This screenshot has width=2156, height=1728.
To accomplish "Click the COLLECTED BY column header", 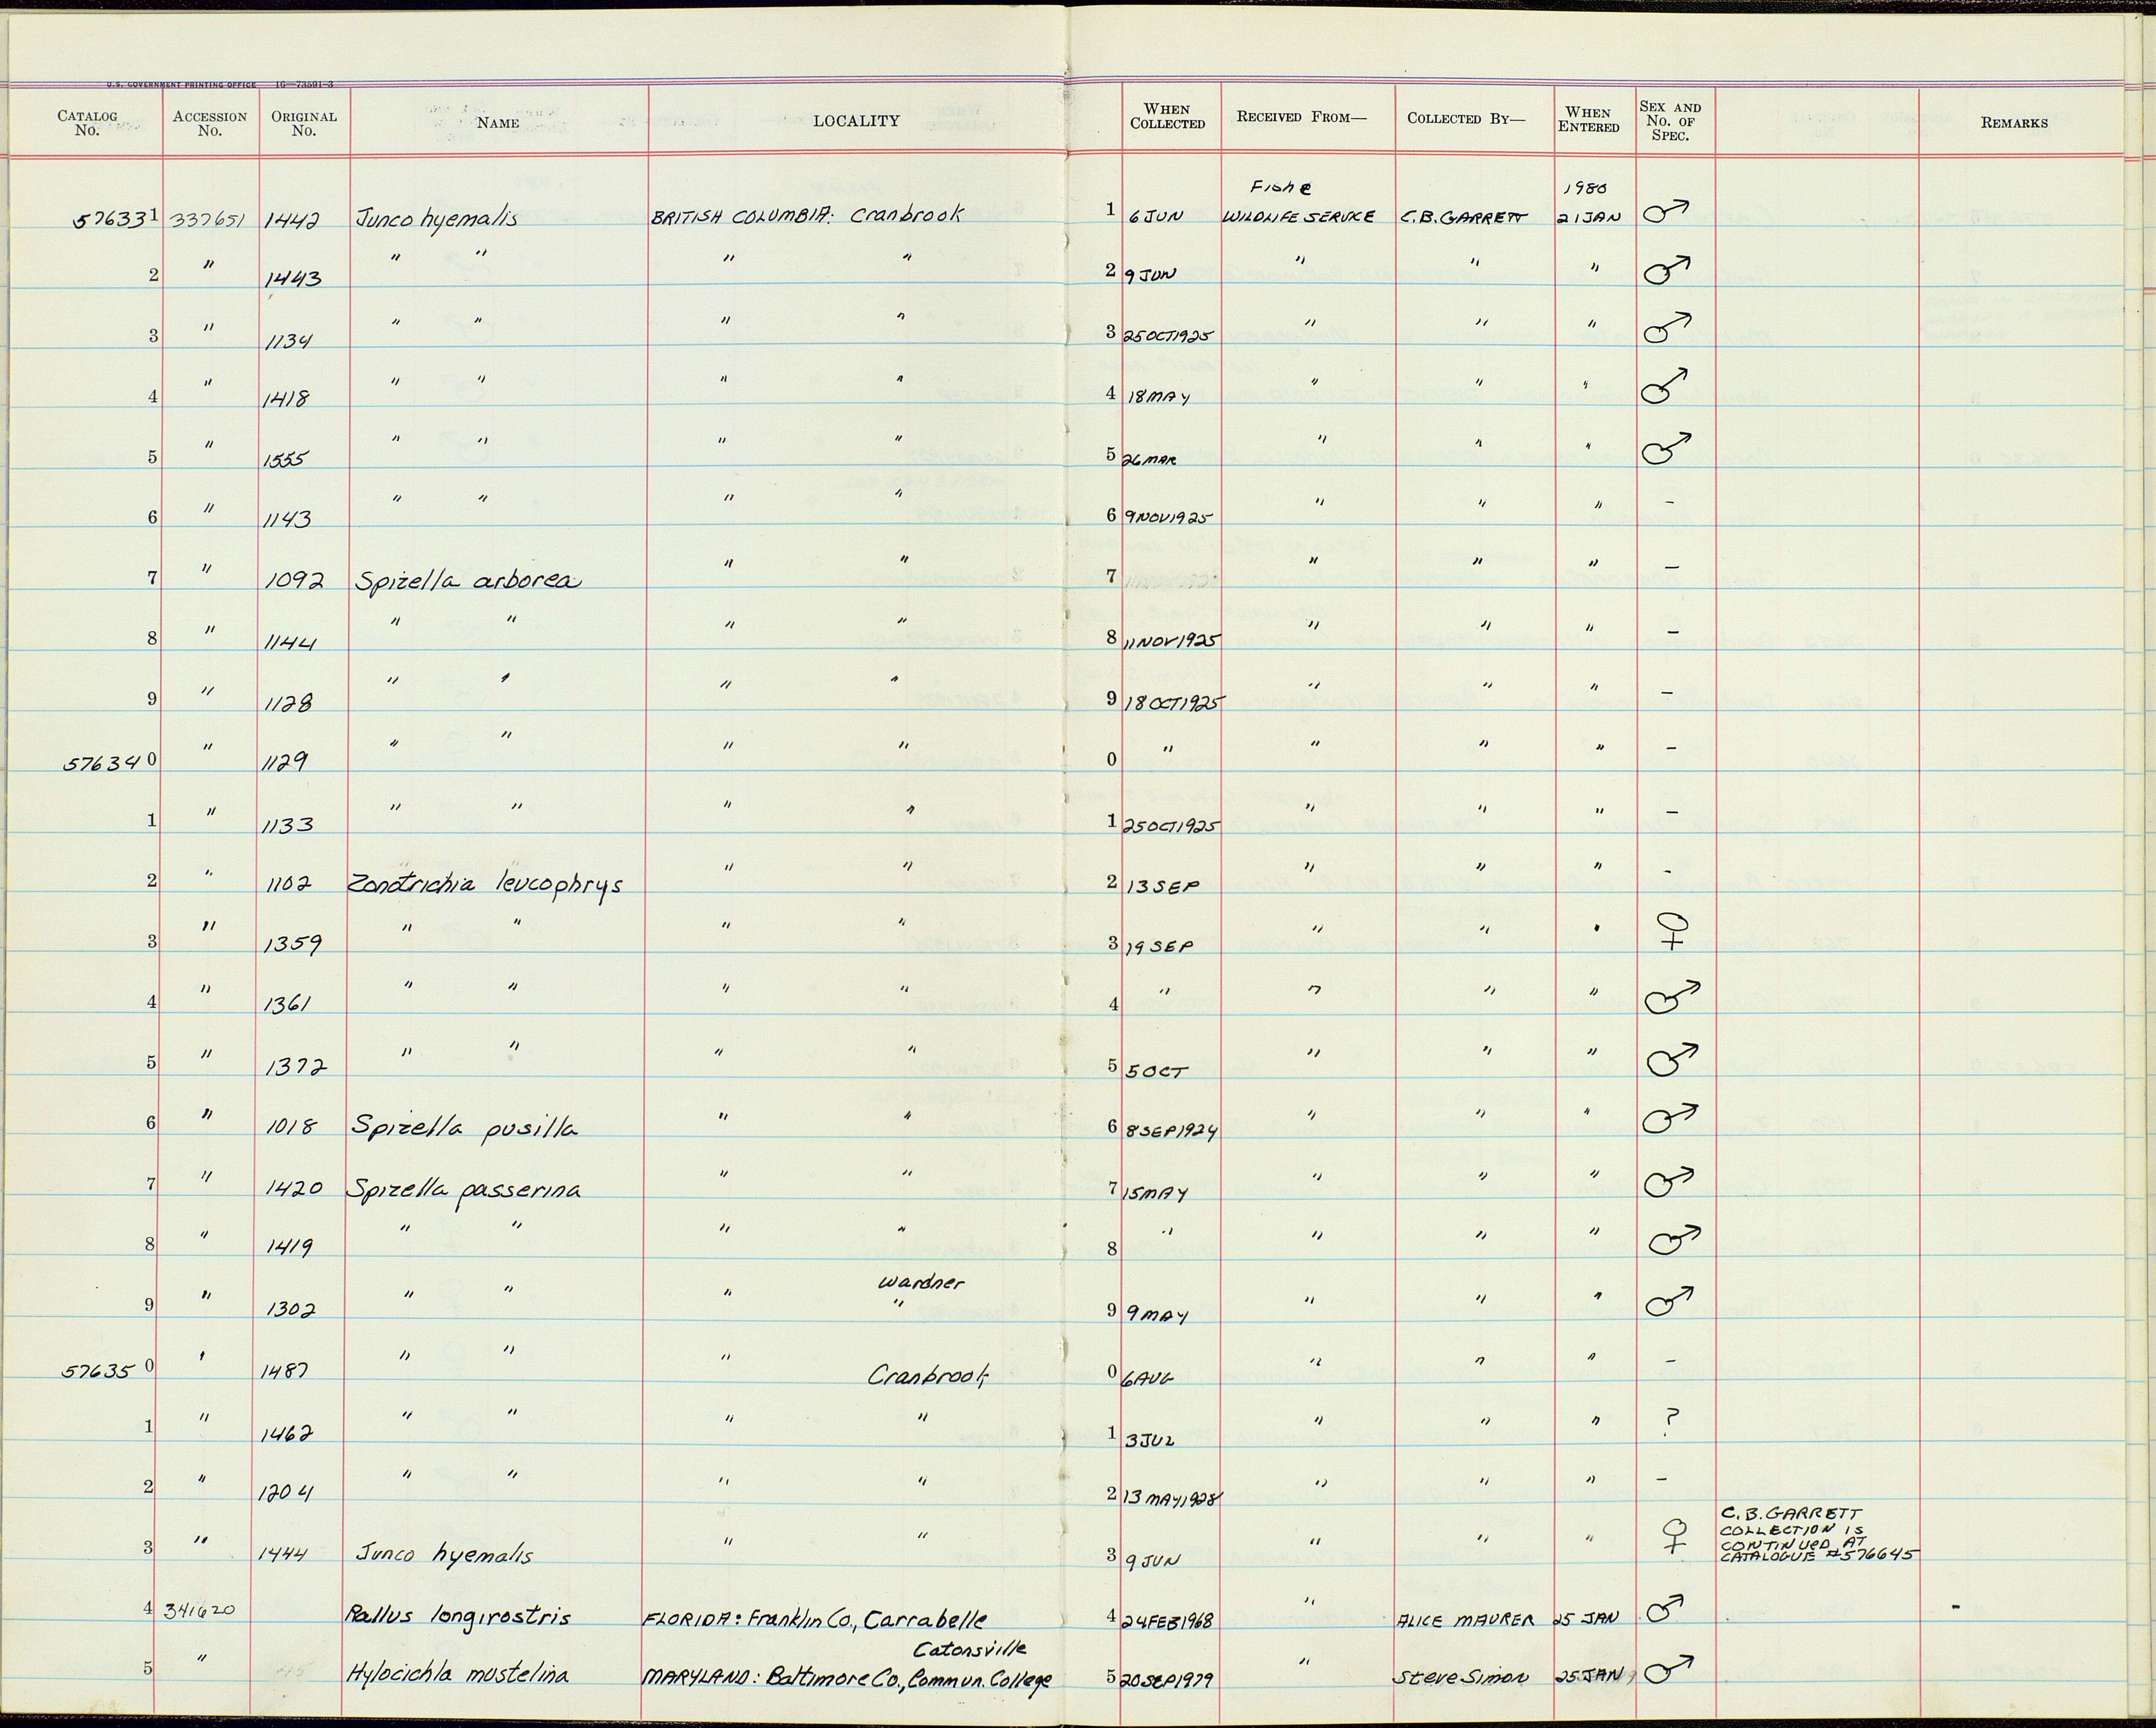I will pos(1466,118).
